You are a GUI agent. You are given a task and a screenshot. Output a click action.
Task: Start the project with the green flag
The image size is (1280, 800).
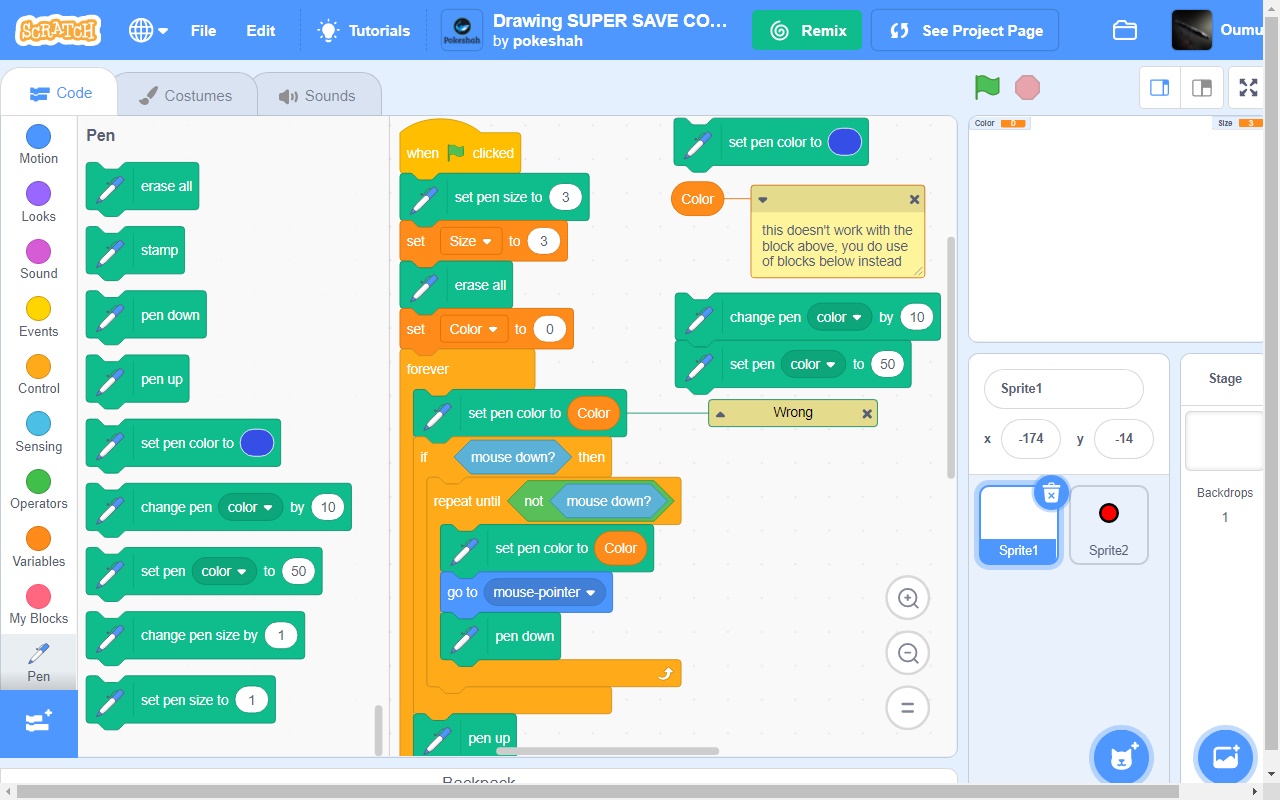click(986, 88)
